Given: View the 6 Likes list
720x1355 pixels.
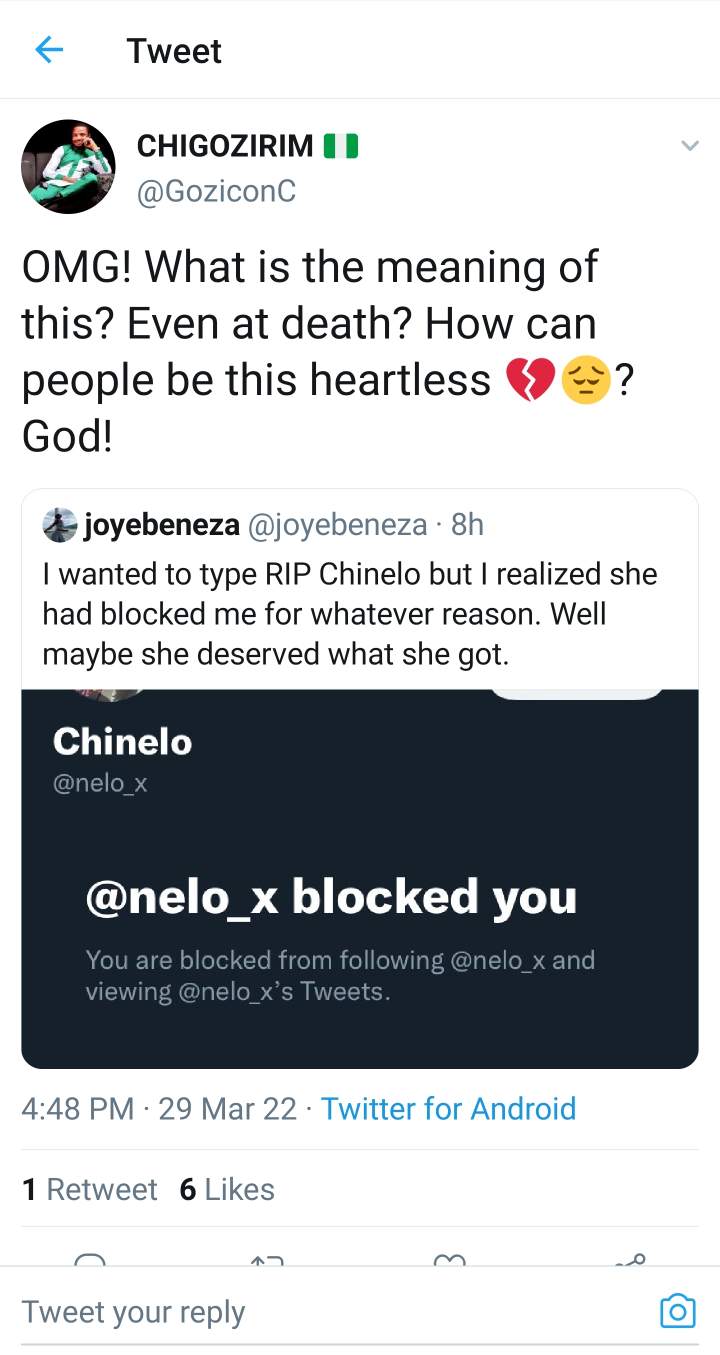Looking at the screenshot, I should point(227,1189).
